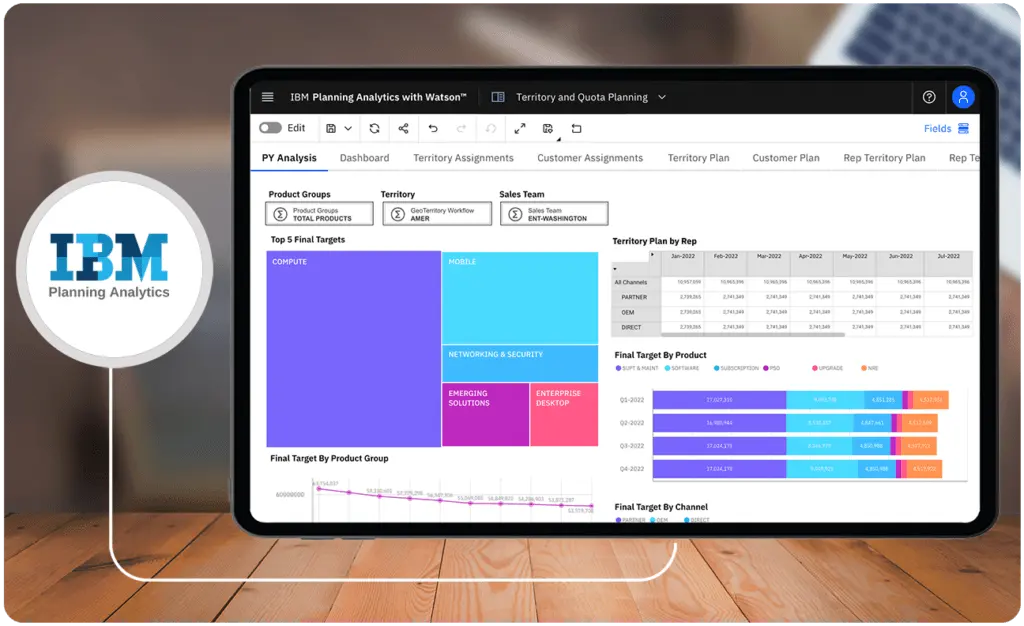Screen dimensions: 1024x626
Task: Select the ENTERPRISE DESKTOP treemap tile
Action: [x=564, y=415]
